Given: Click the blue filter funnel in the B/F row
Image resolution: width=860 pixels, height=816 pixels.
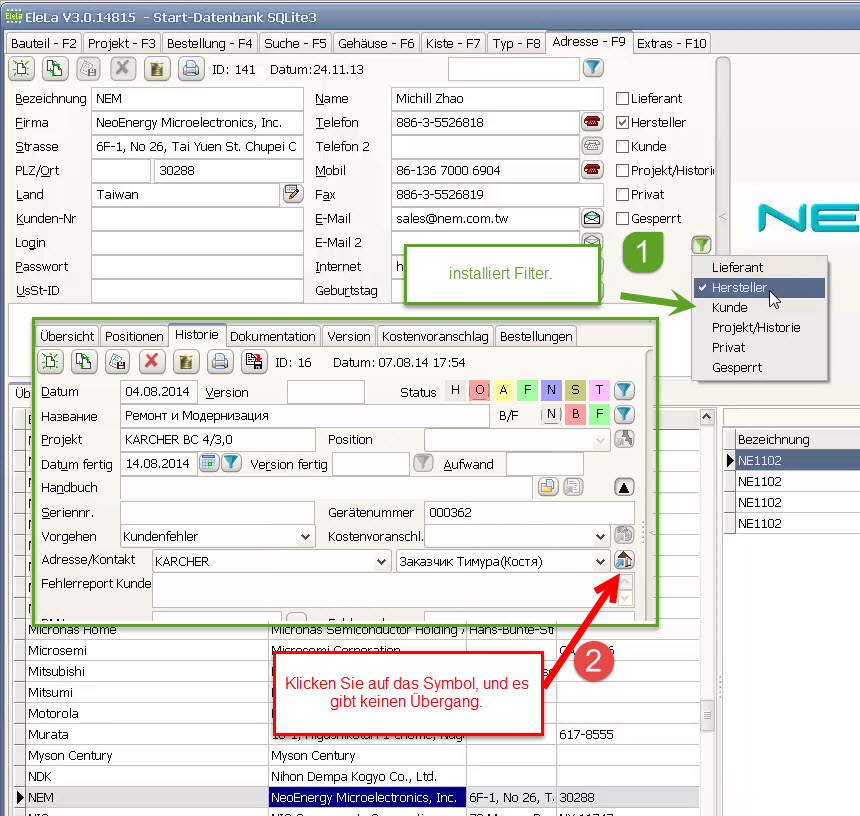Looking at the screenshot, I should pyautogui.click(x=624, y=414).
